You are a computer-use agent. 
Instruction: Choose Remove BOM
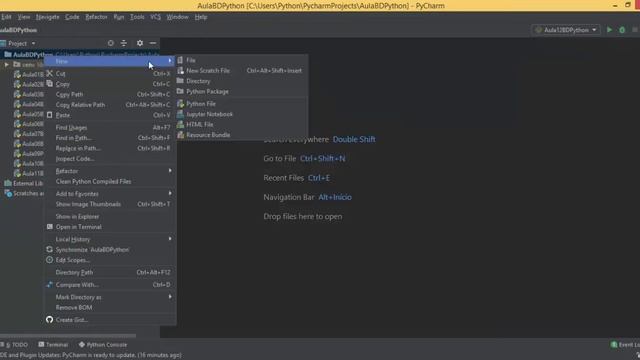coord(110,307)
